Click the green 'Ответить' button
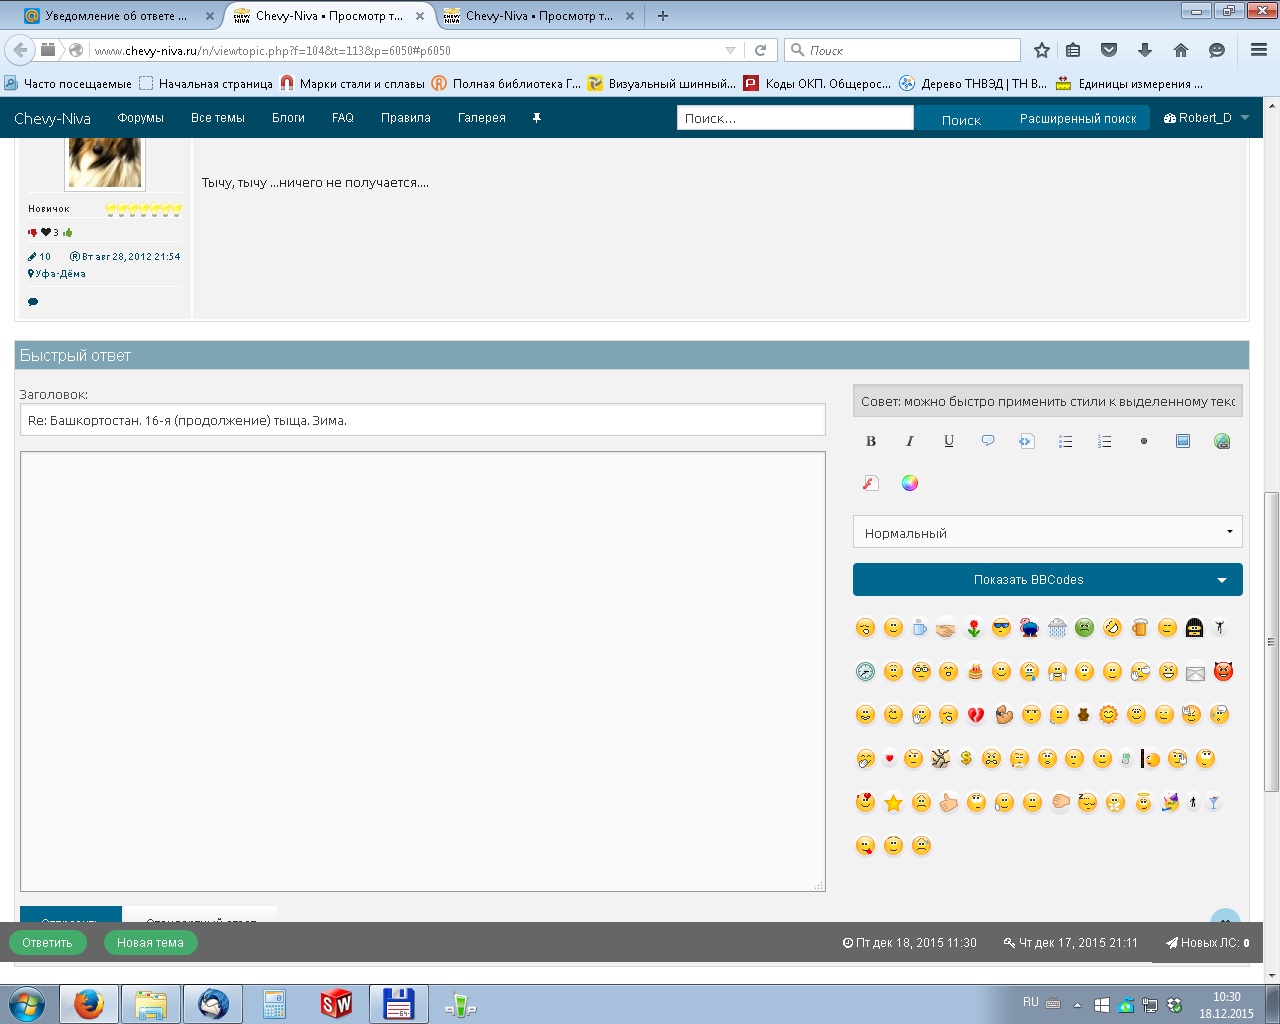Viewport: 1280px width, 1024px height. 47,943
